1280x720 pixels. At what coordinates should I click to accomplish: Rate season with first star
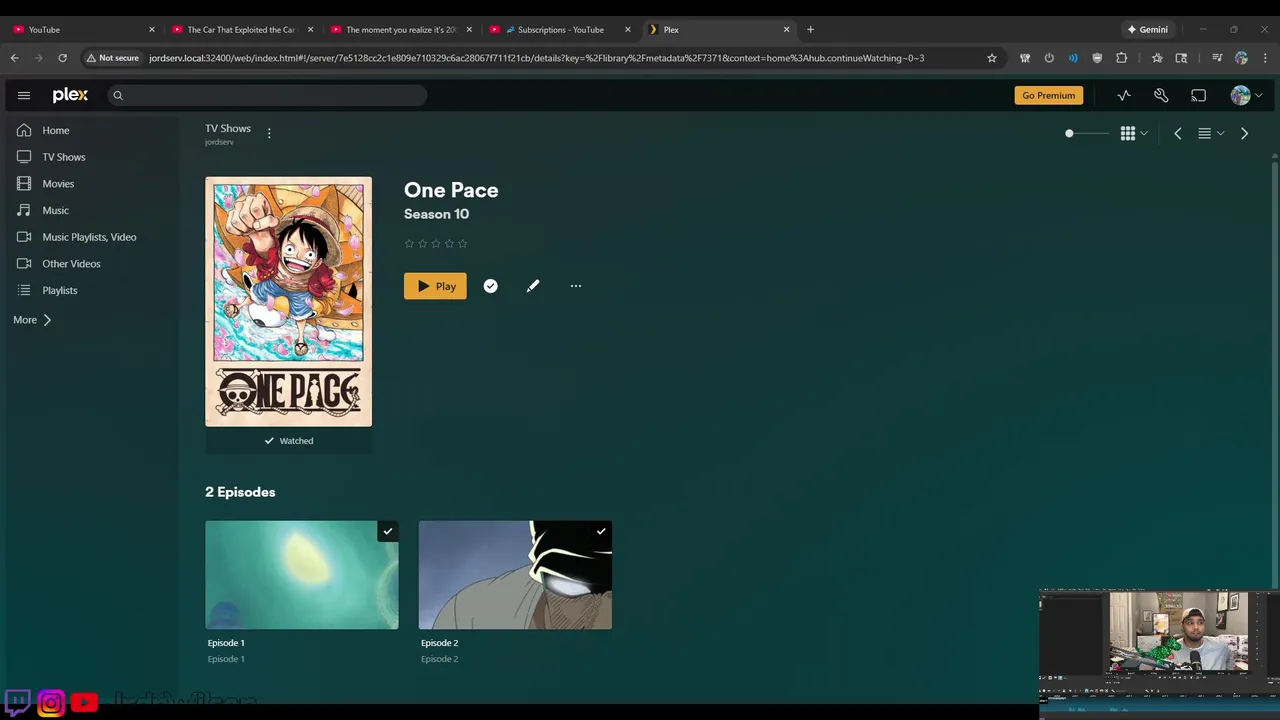(409, 243)
